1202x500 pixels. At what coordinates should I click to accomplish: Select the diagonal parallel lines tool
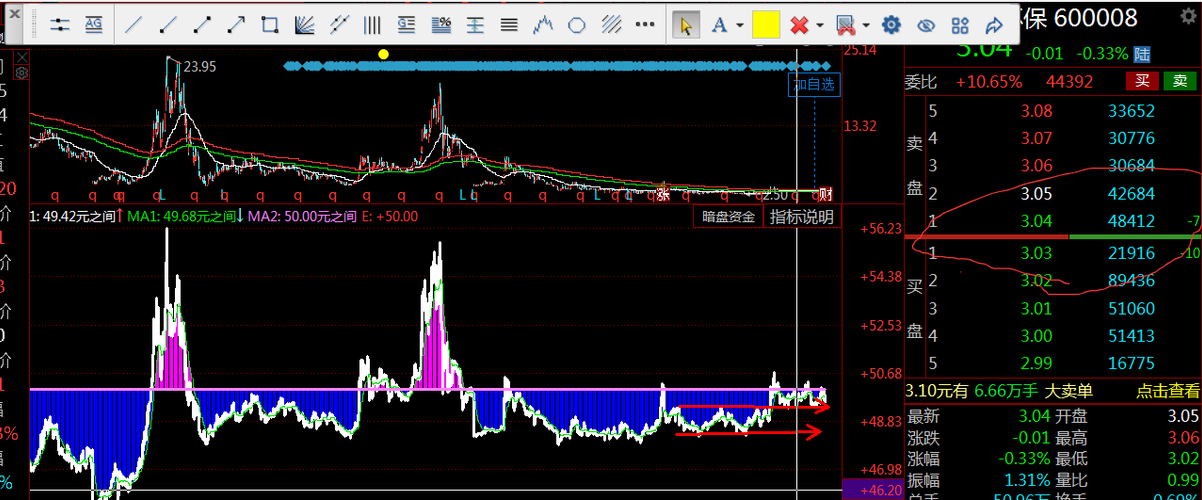[611, 24]
